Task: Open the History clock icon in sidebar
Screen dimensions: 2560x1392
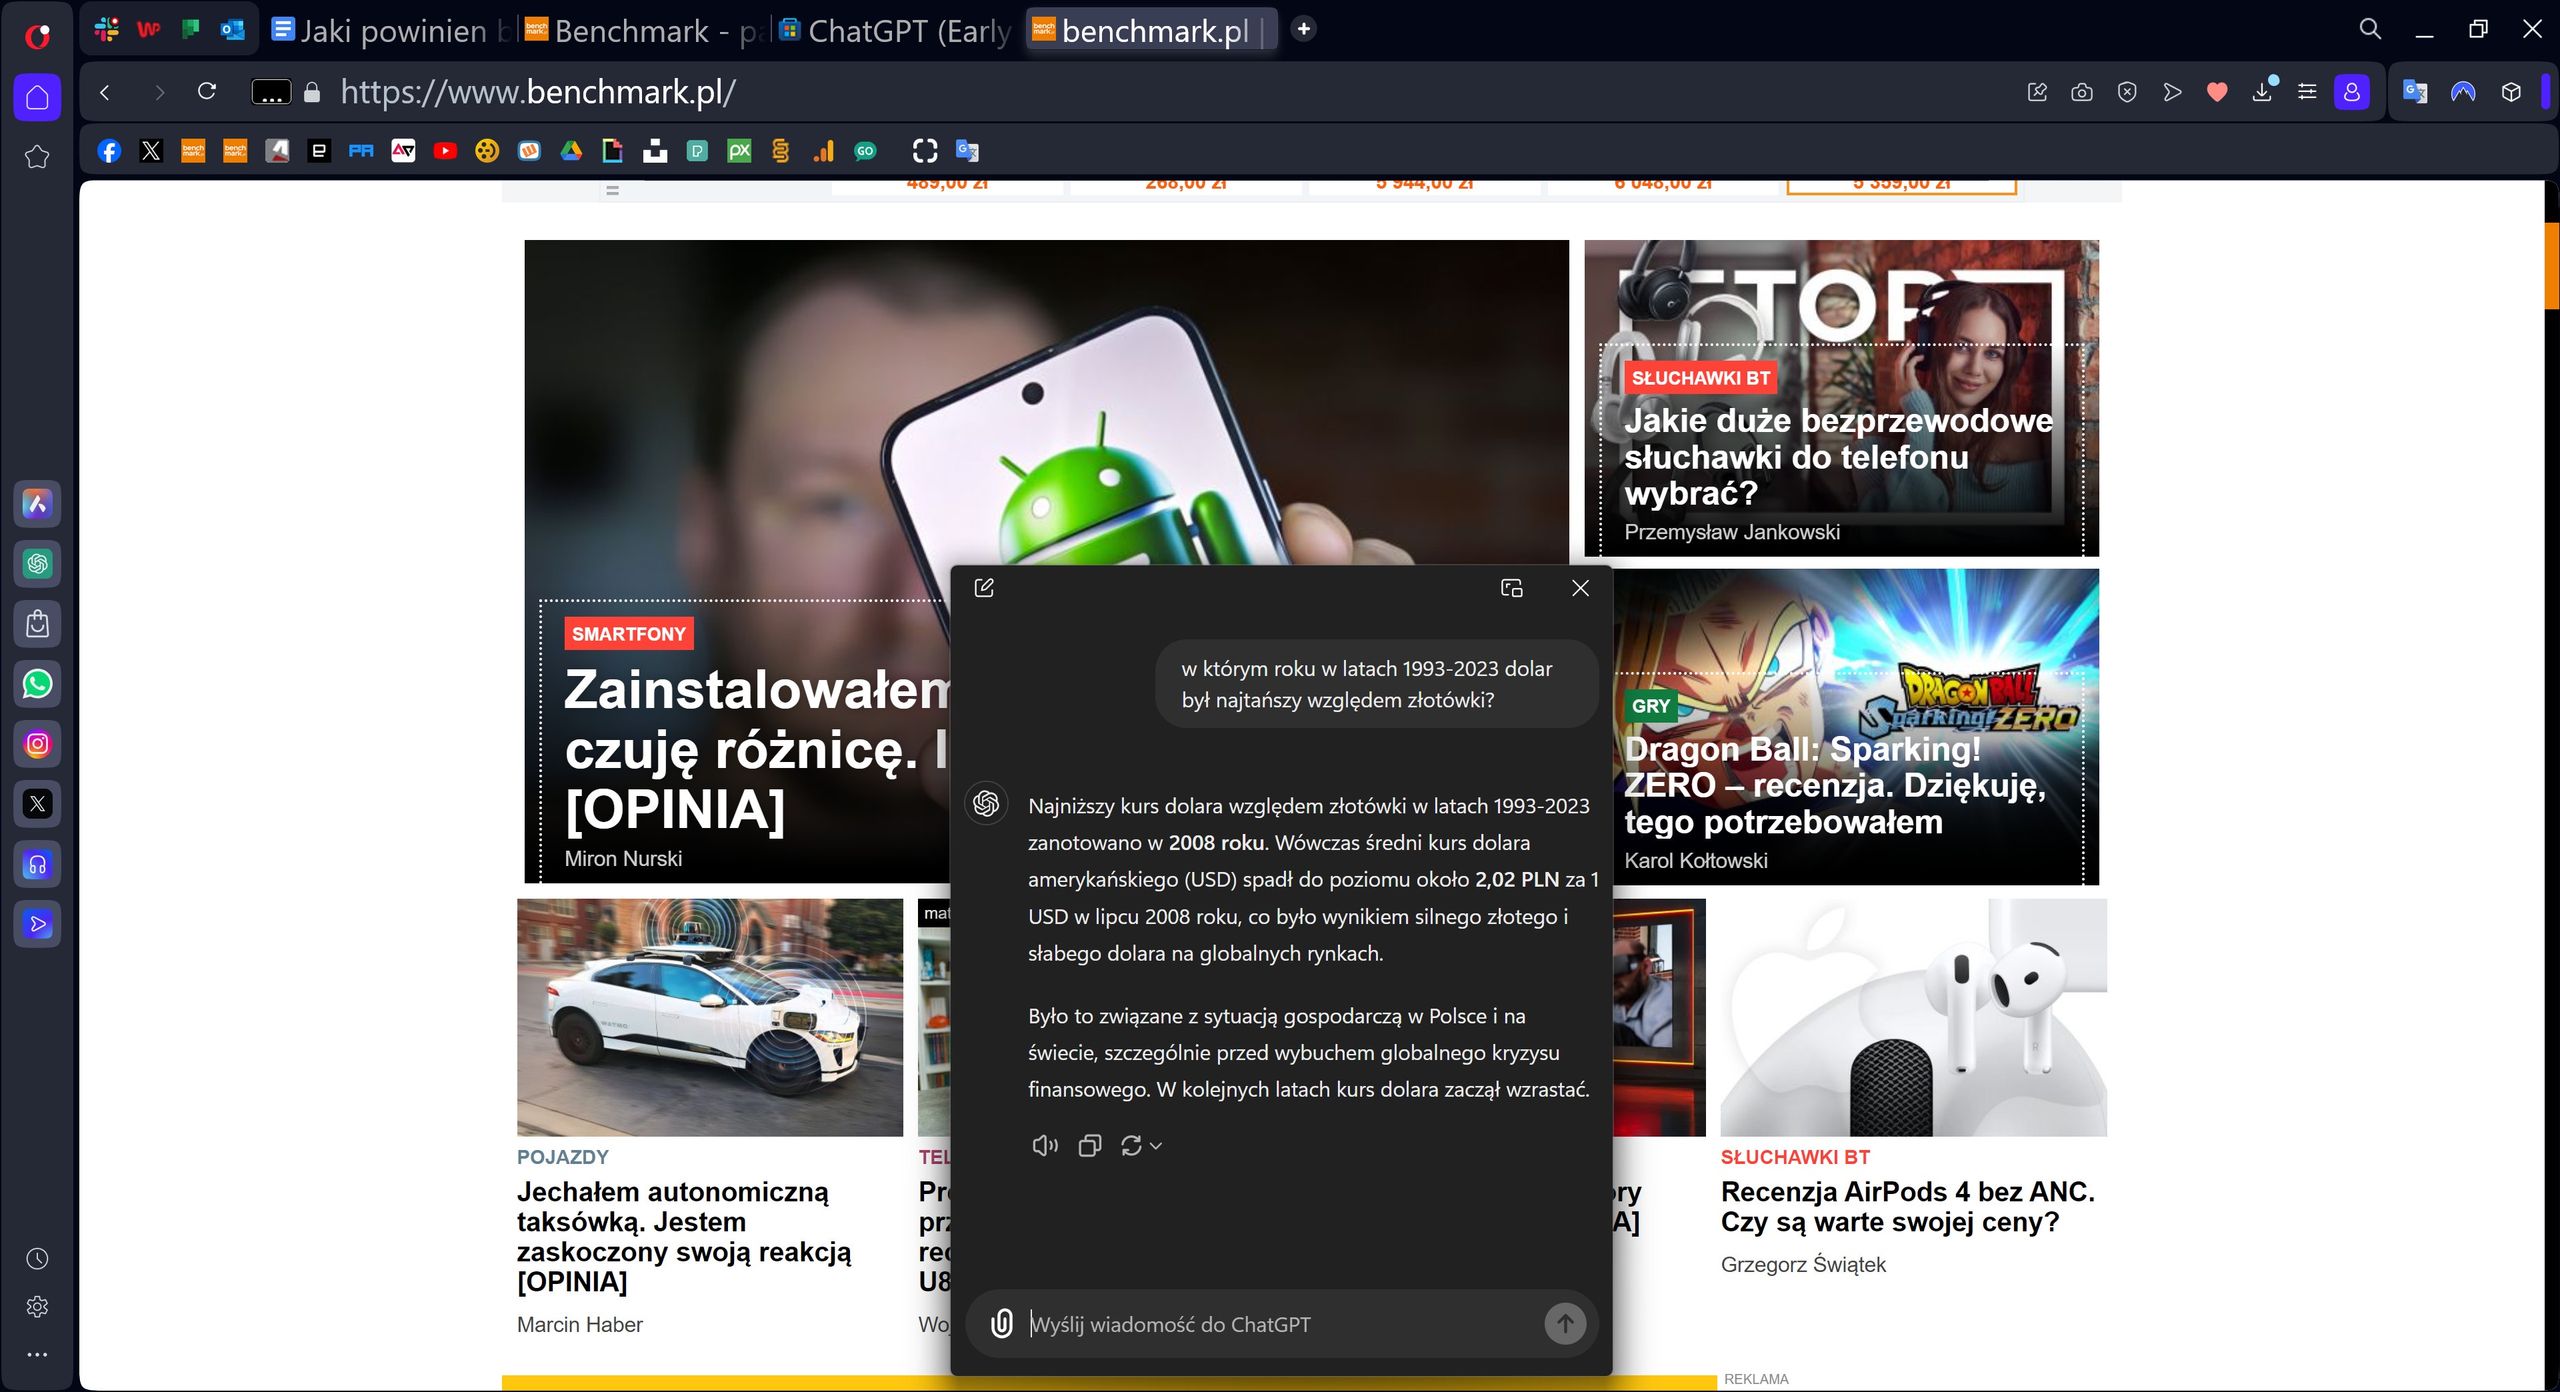Action: coord(37,1258)
